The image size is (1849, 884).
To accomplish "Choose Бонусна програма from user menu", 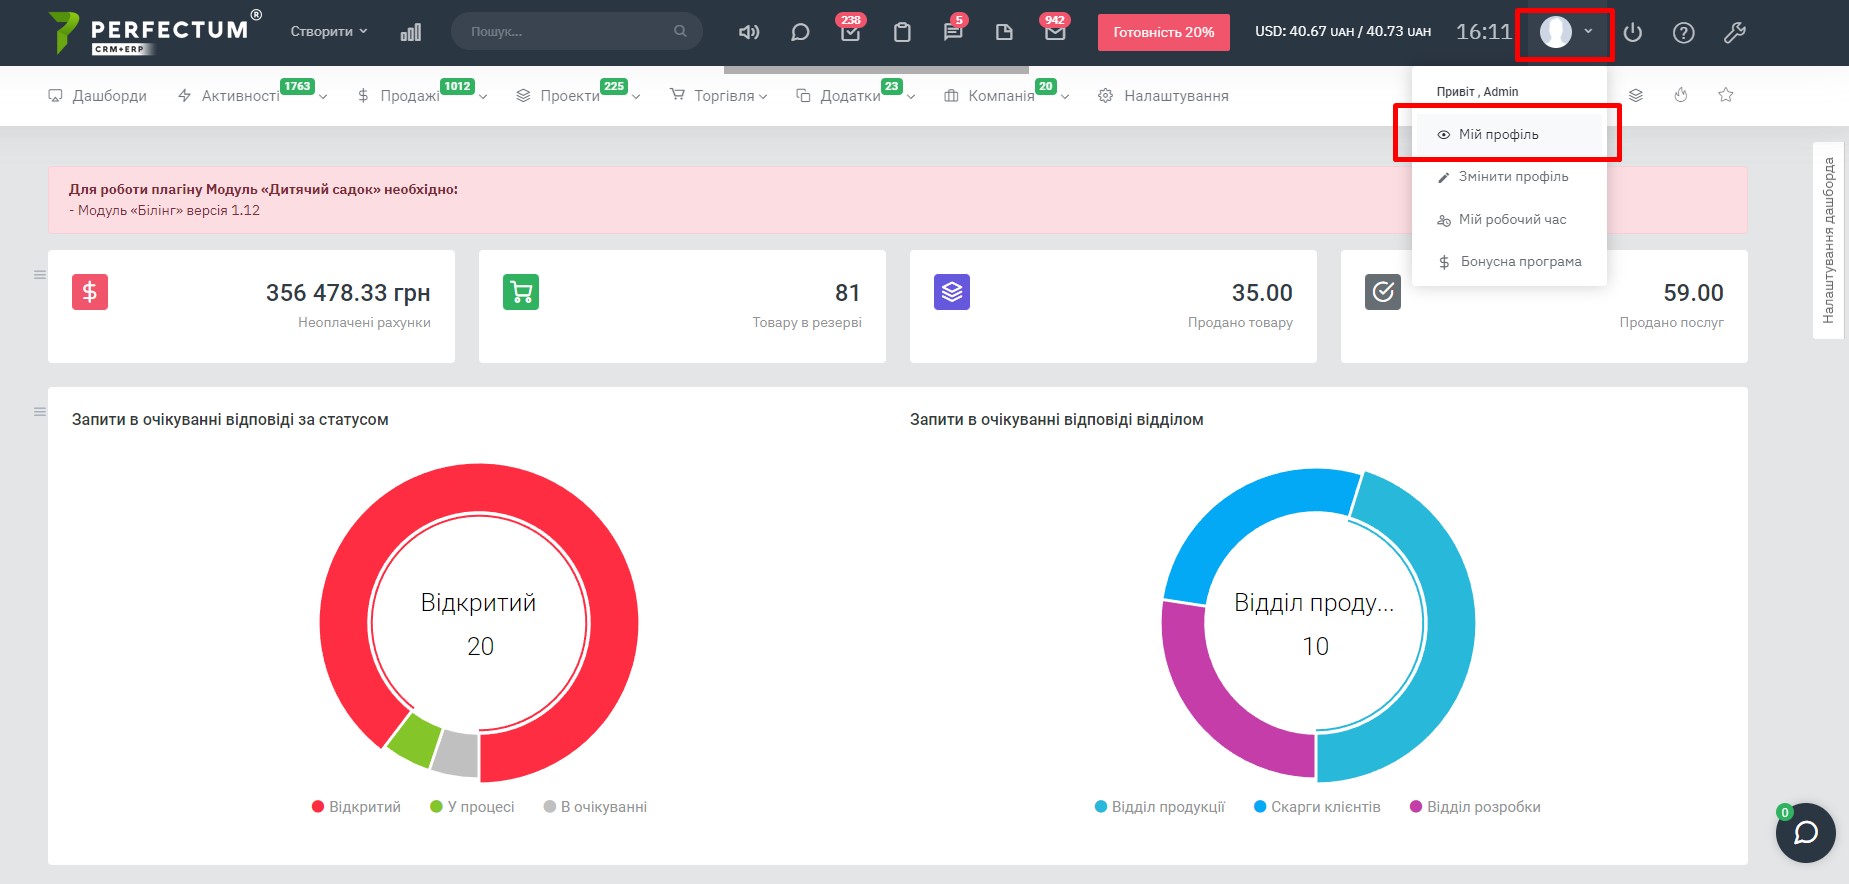I will click(1520, 262).
